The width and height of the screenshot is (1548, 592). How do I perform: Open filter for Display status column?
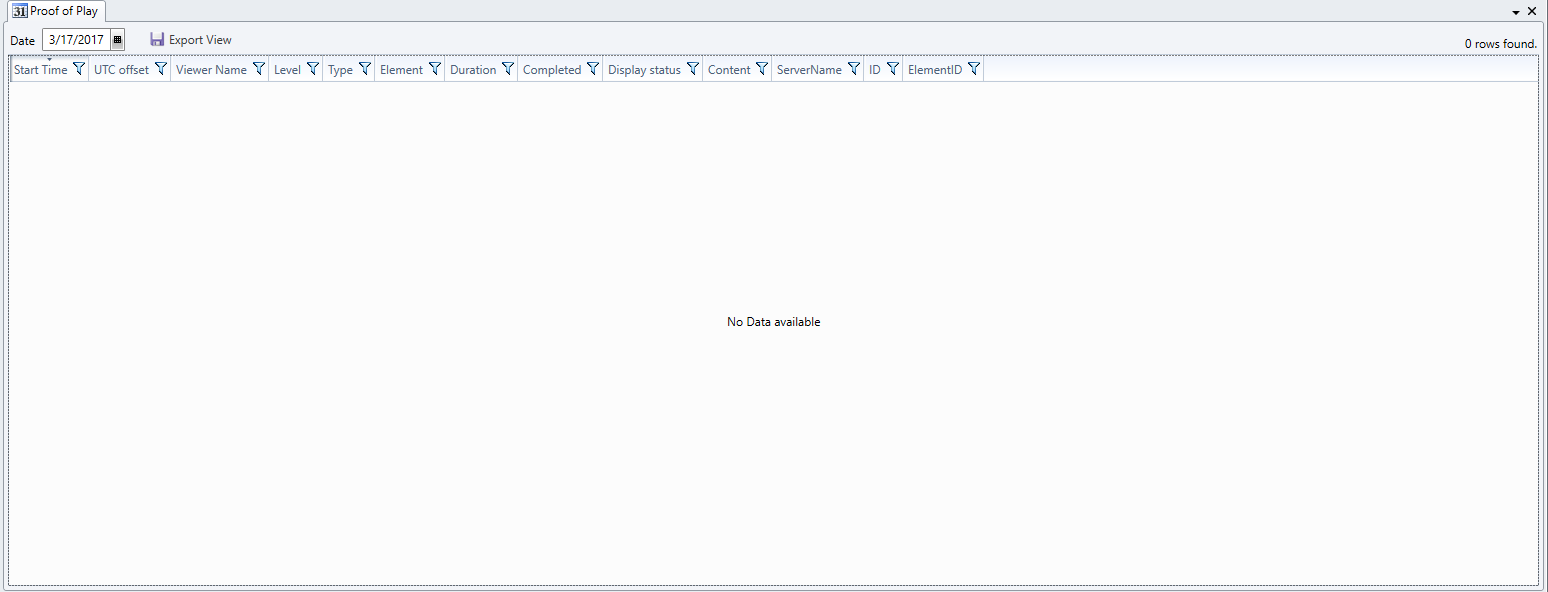(693, 69)
